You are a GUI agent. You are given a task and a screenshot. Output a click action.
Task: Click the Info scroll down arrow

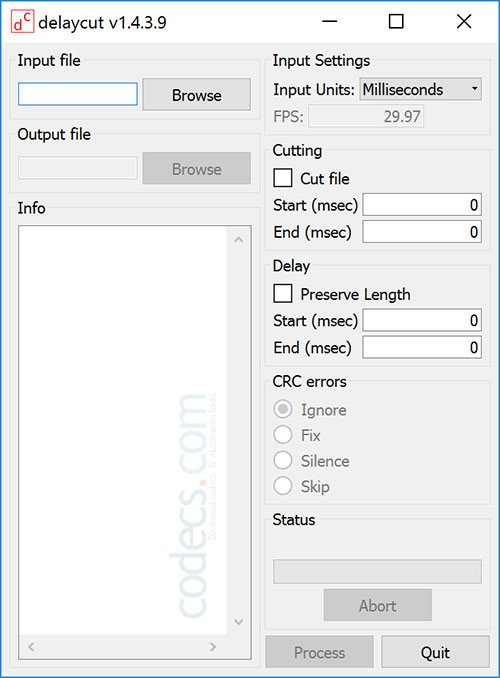[238, 622]
